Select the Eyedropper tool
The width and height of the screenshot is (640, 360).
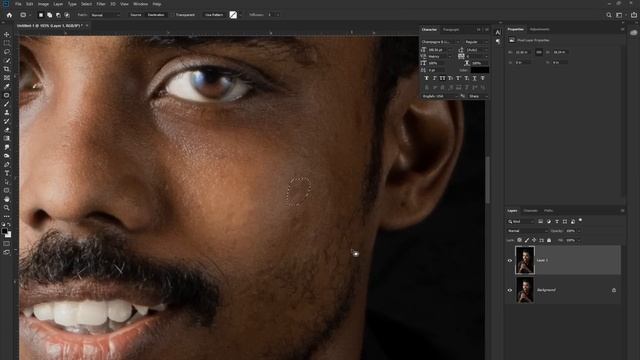tap(7, 87)
